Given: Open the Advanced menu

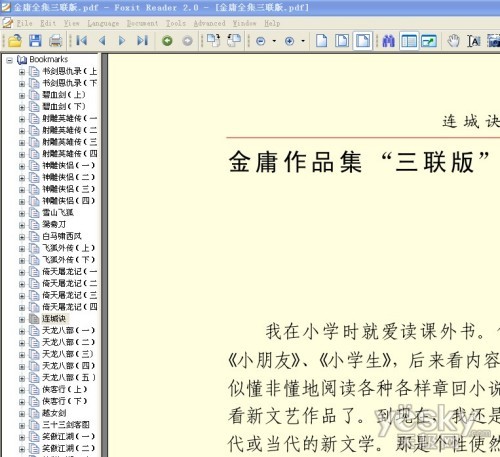Looking at the screenshot, I should pyautogui.click(x=210, y=23).
